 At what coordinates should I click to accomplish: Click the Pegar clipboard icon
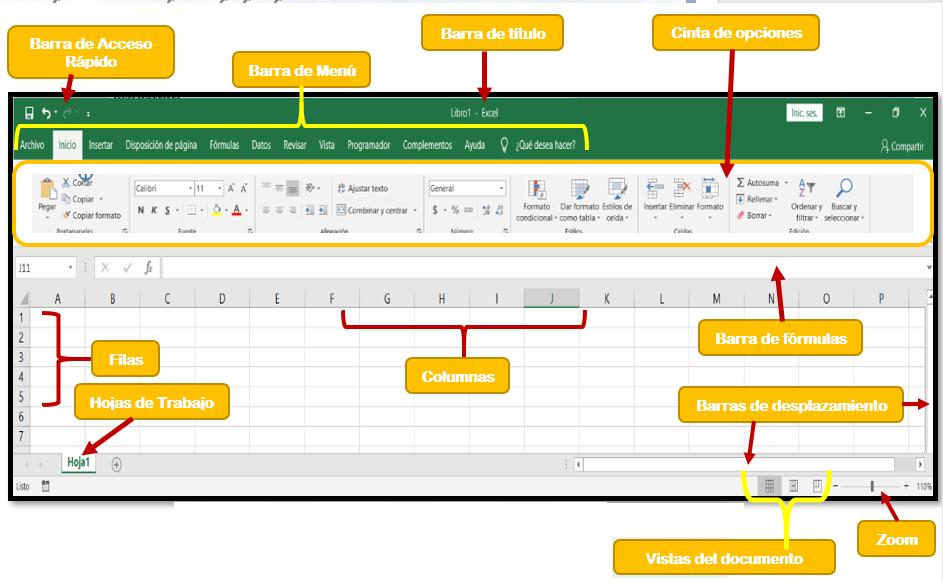point(48,189)
